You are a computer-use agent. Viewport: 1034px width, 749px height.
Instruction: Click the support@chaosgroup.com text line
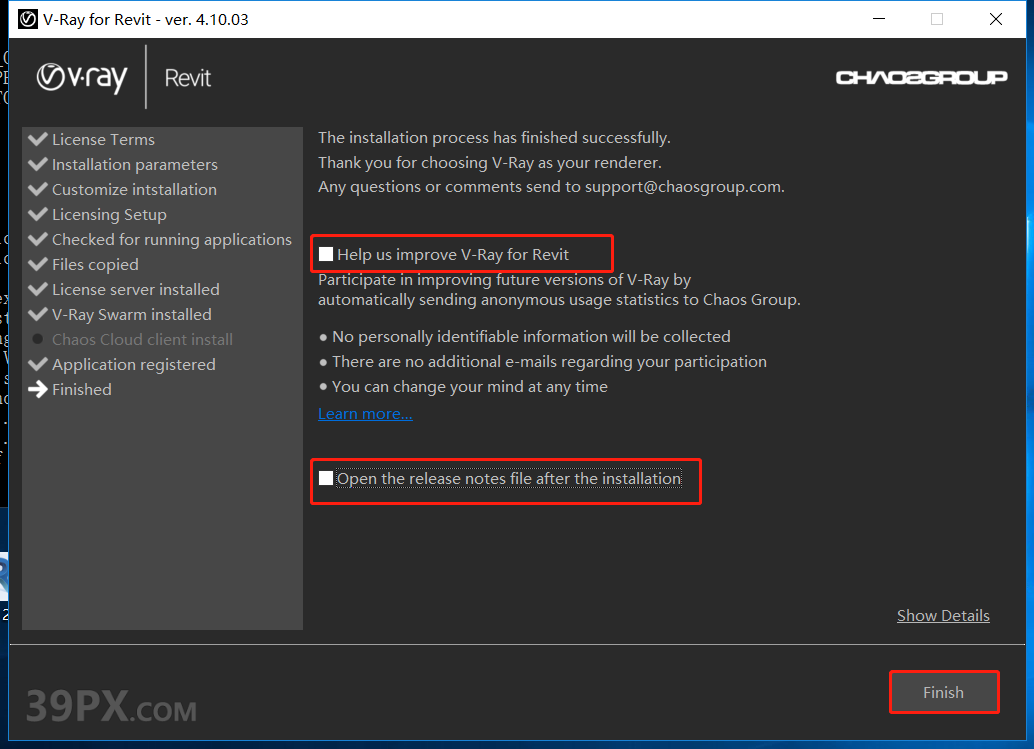(x=551, y=187)
